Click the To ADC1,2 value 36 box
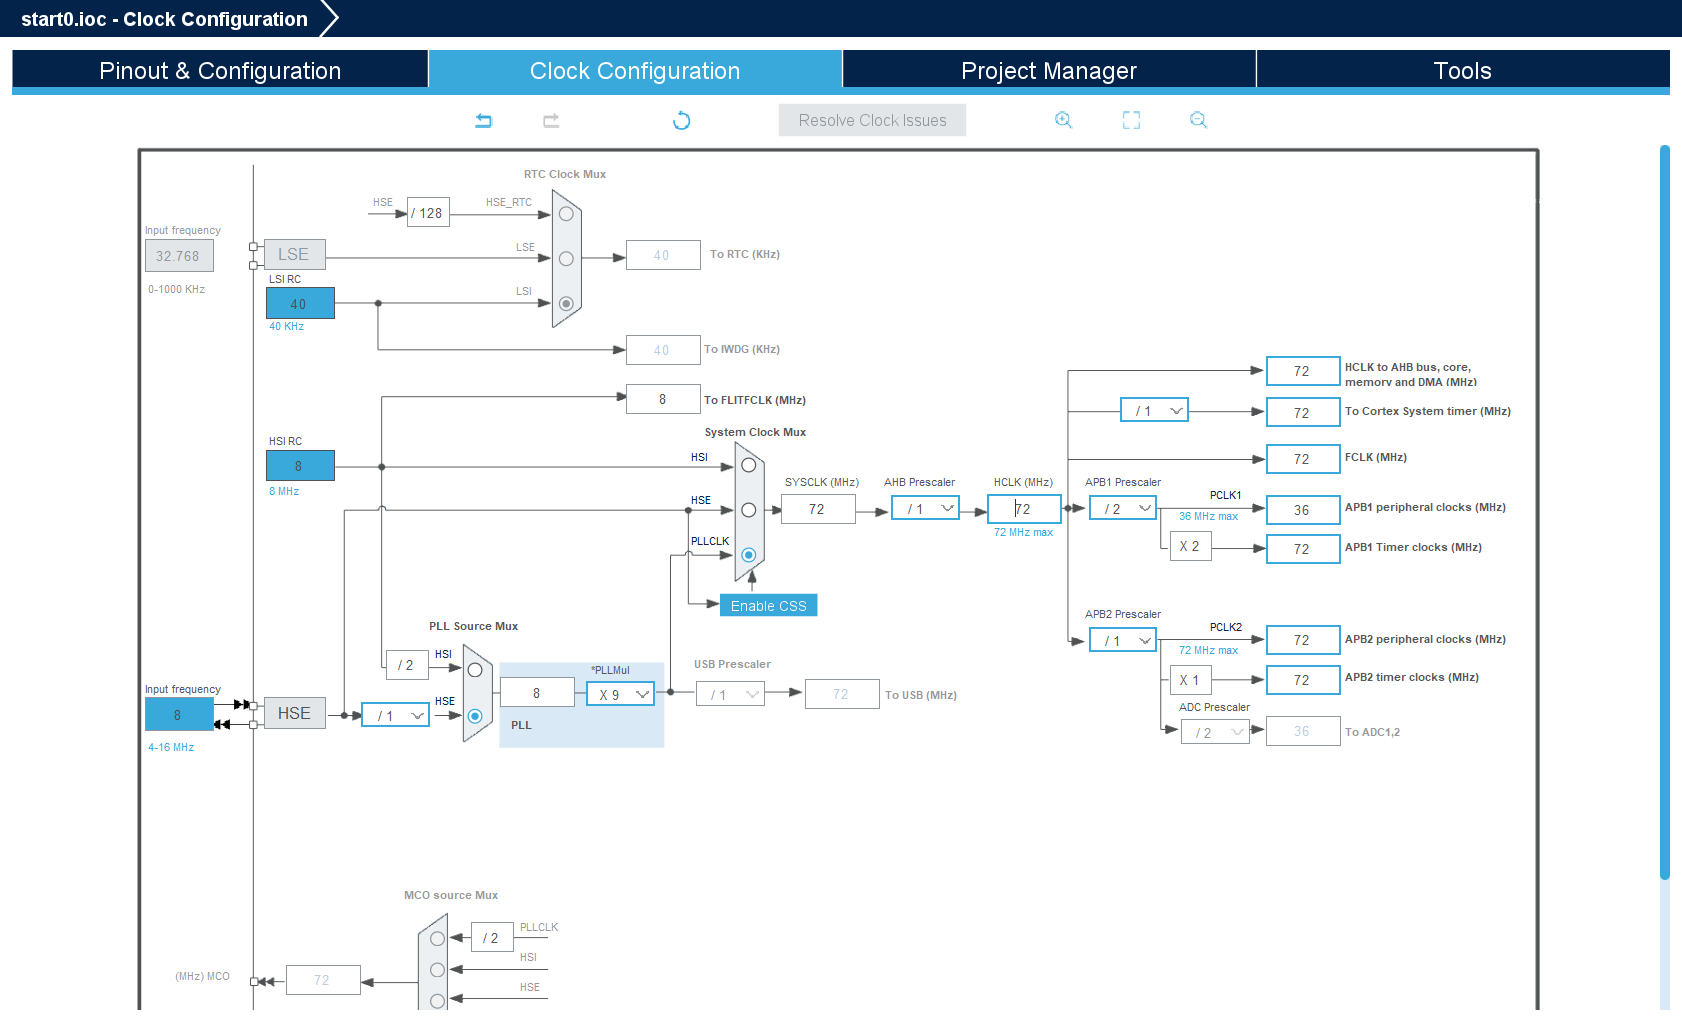 pos(1303,731)
